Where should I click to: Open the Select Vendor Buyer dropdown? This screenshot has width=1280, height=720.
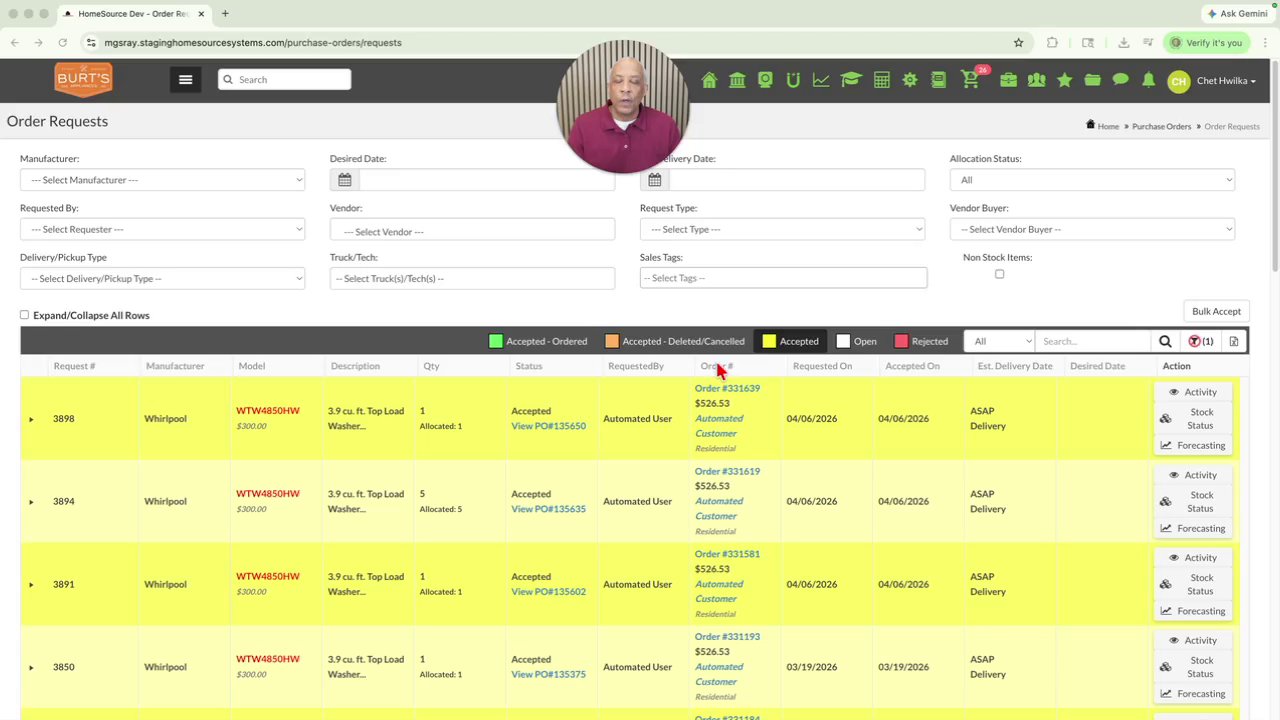(x=1092, y=229)
